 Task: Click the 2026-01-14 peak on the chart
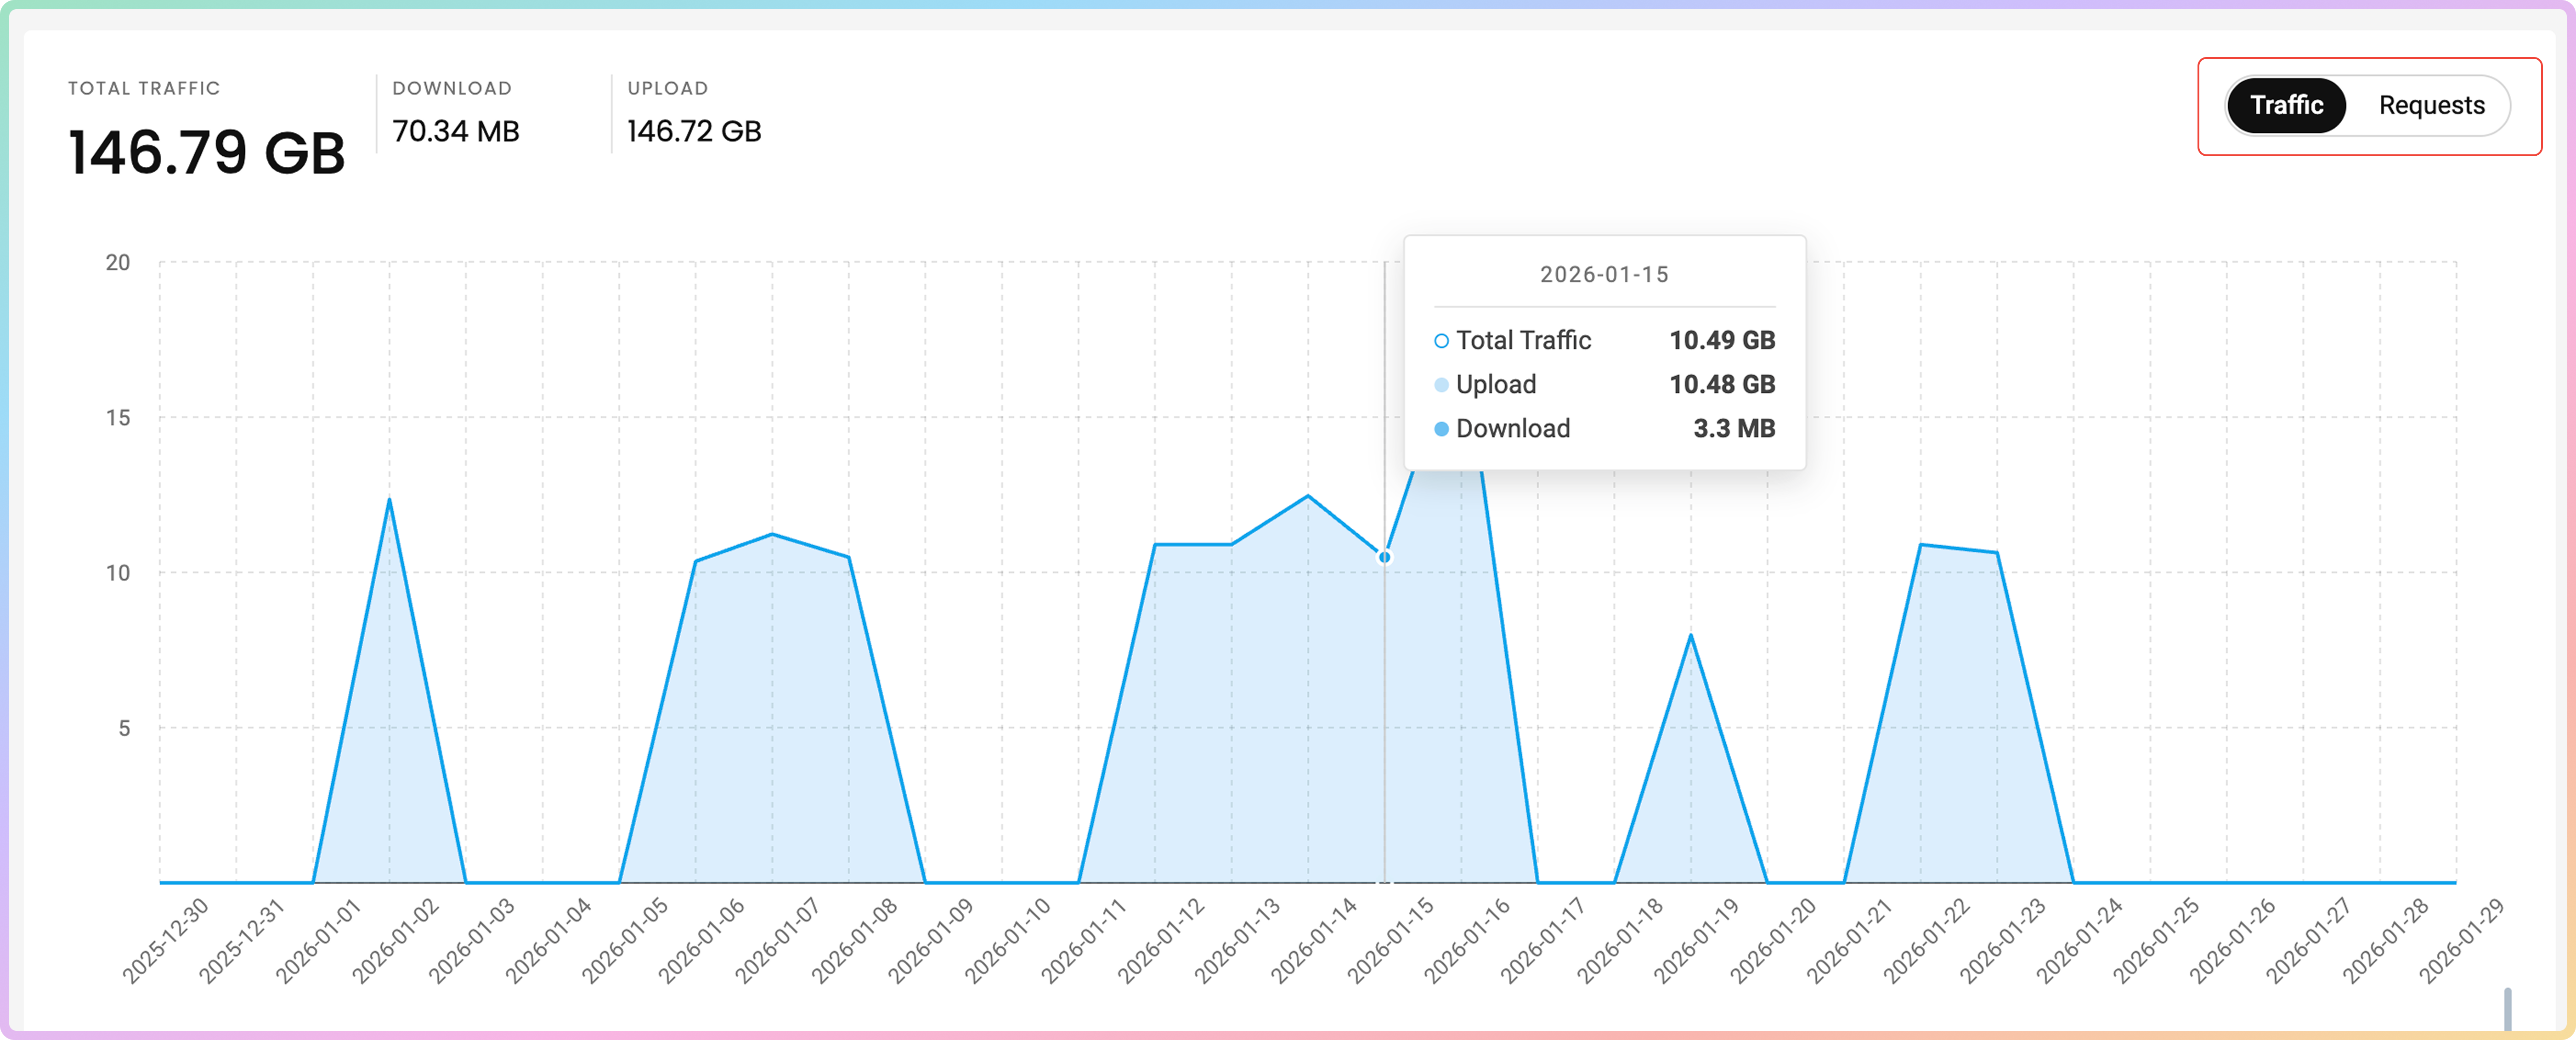click(1308, 496)
